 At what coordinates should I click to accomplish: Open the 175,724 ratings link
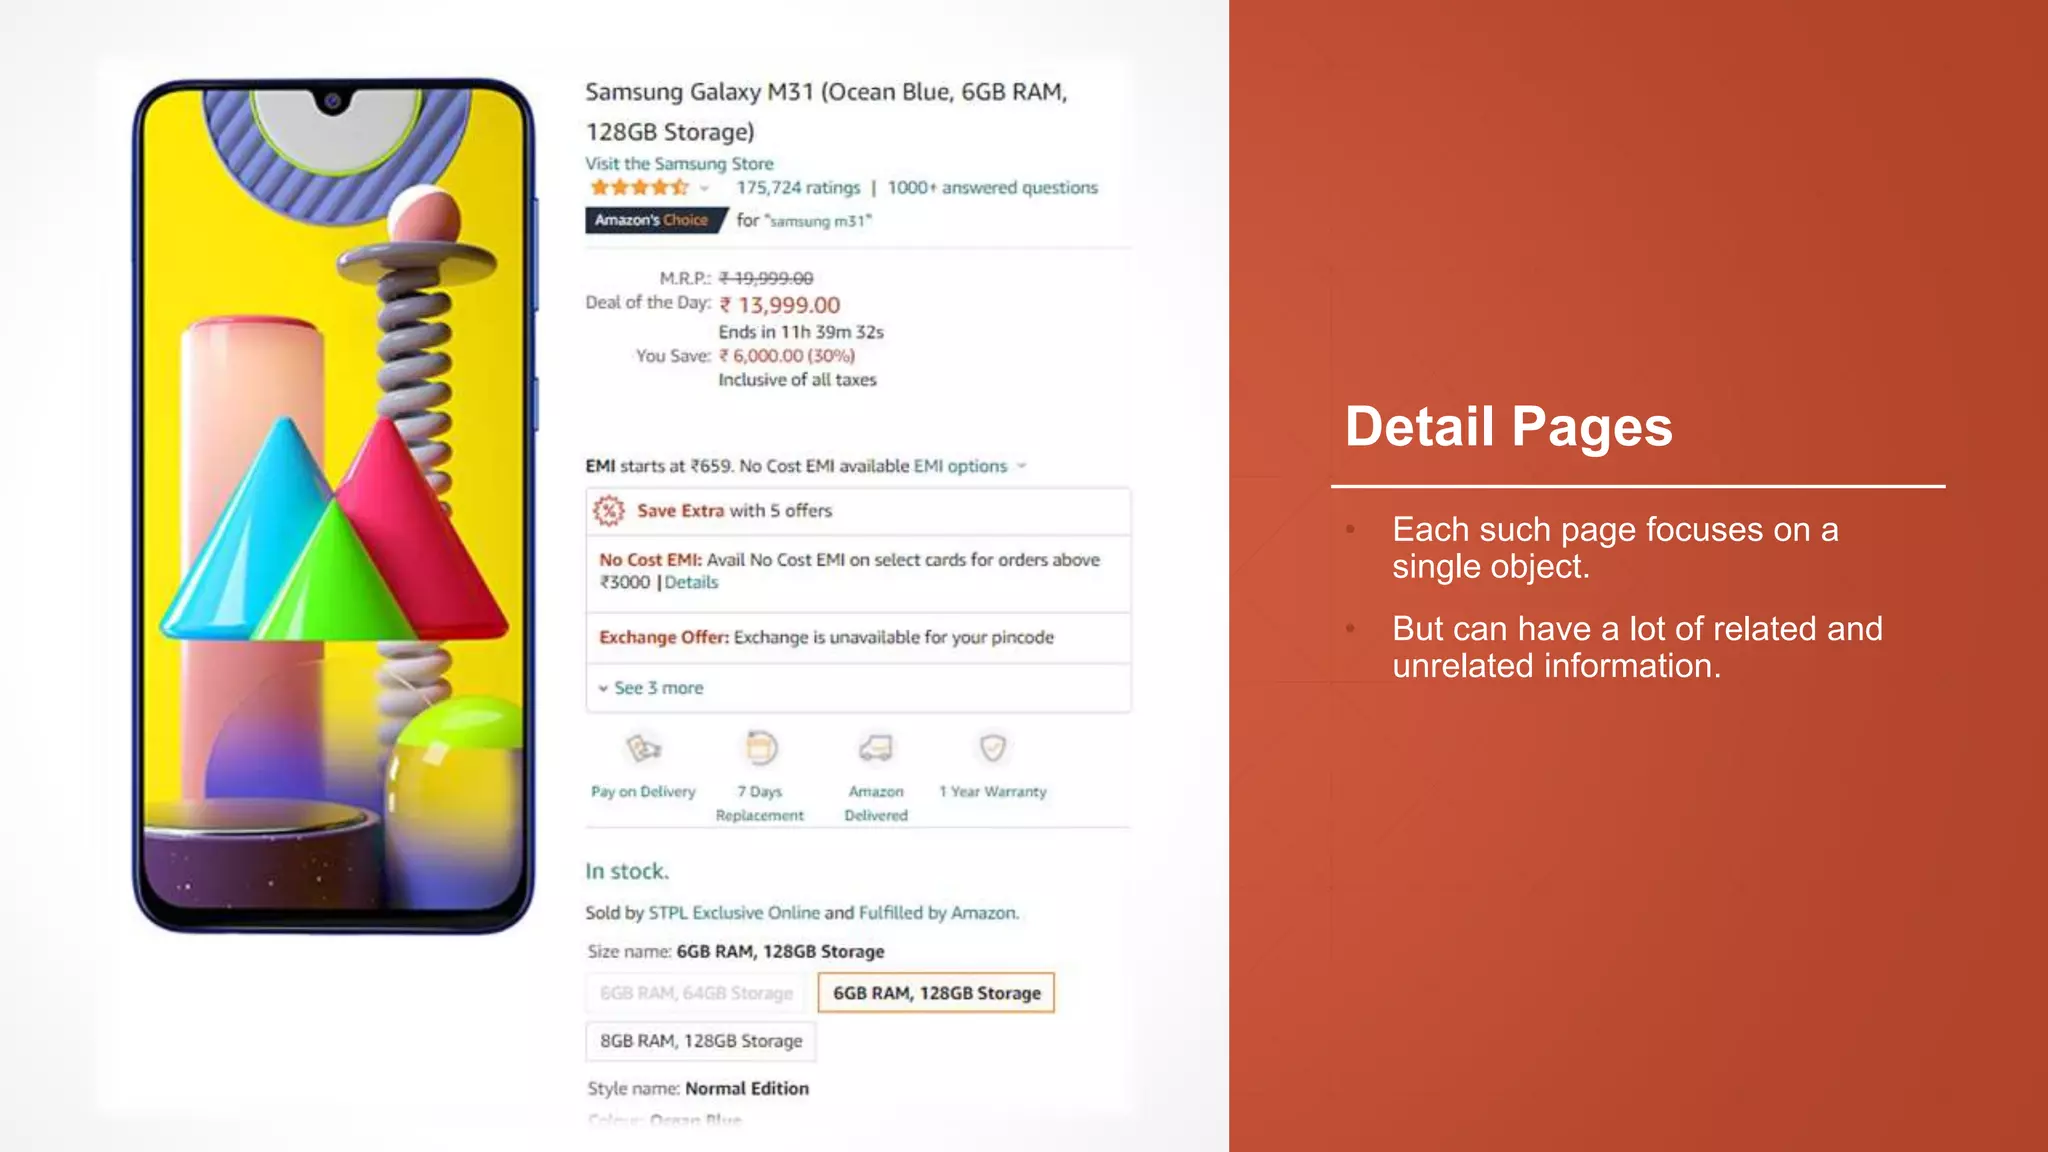coord(798,188)
